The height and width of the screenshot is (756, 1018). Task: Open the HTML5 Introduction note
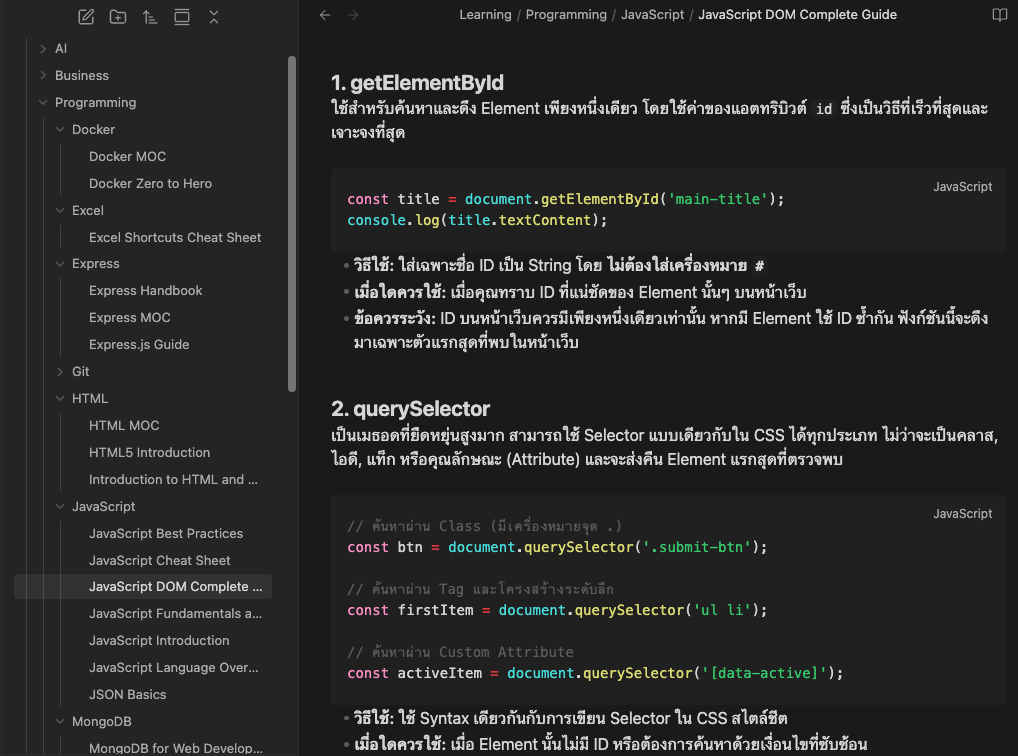[149, 453]
